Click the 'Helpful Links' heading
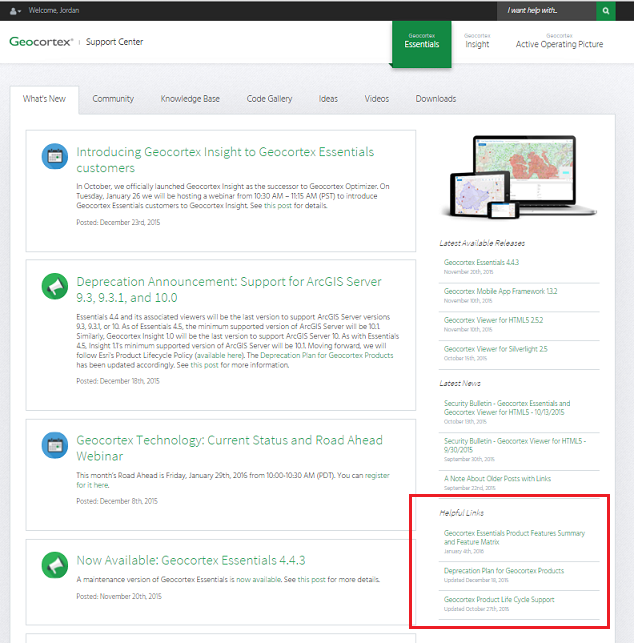The width and height of the screenshot is (634, 643). (461, 513)
